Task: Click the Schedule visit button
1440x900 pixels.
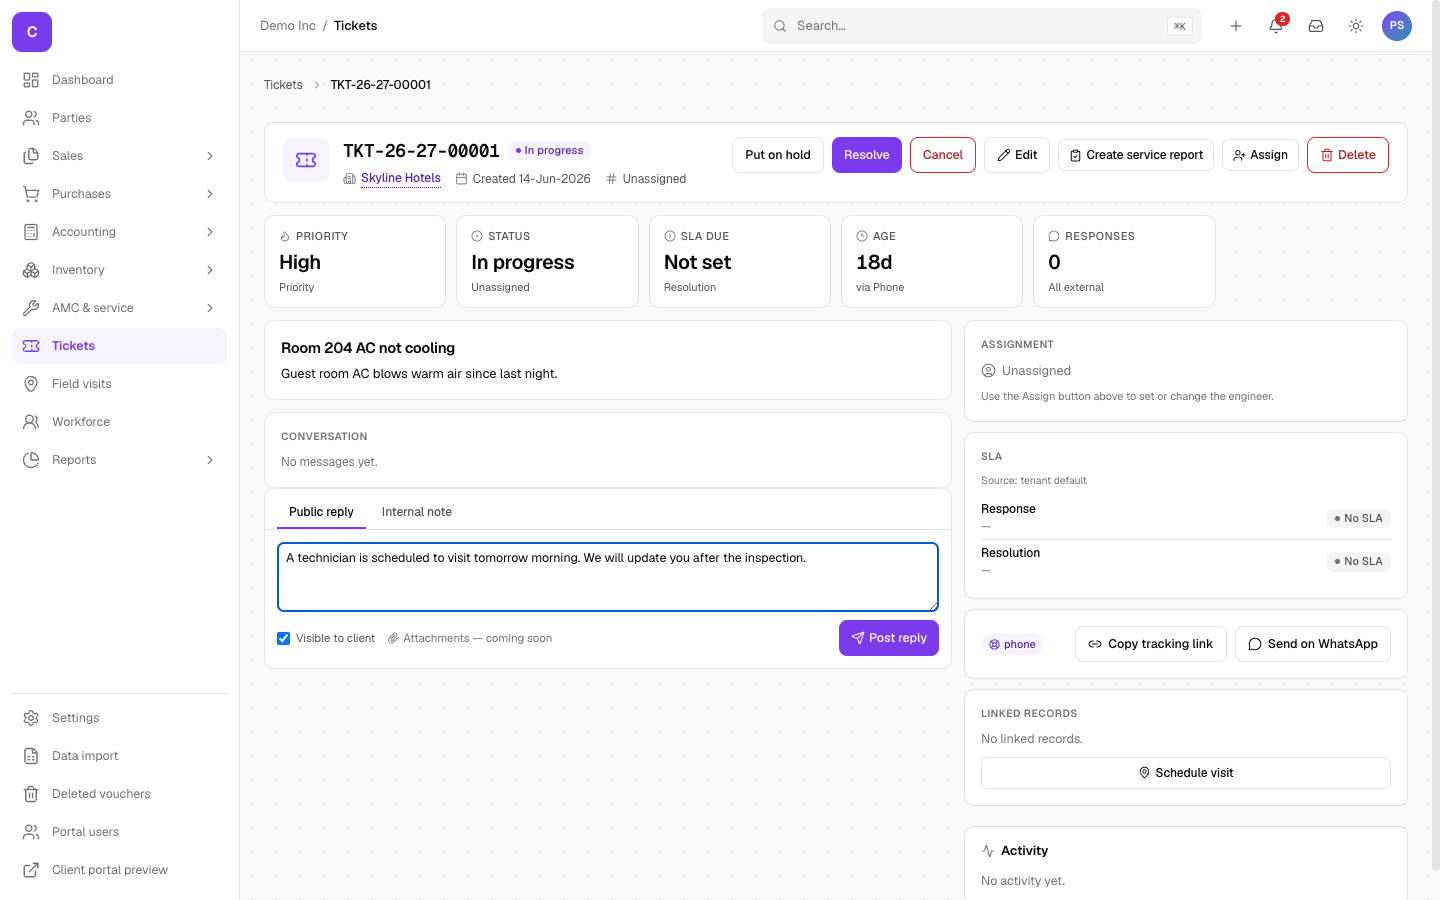Action: (1186, 773)
